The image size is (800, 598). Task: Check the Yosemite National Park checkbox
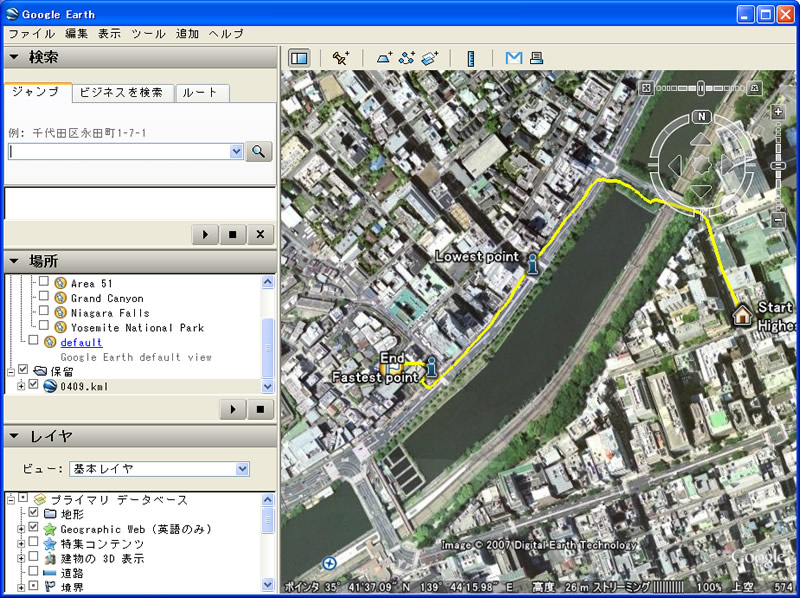pos(44,326)
